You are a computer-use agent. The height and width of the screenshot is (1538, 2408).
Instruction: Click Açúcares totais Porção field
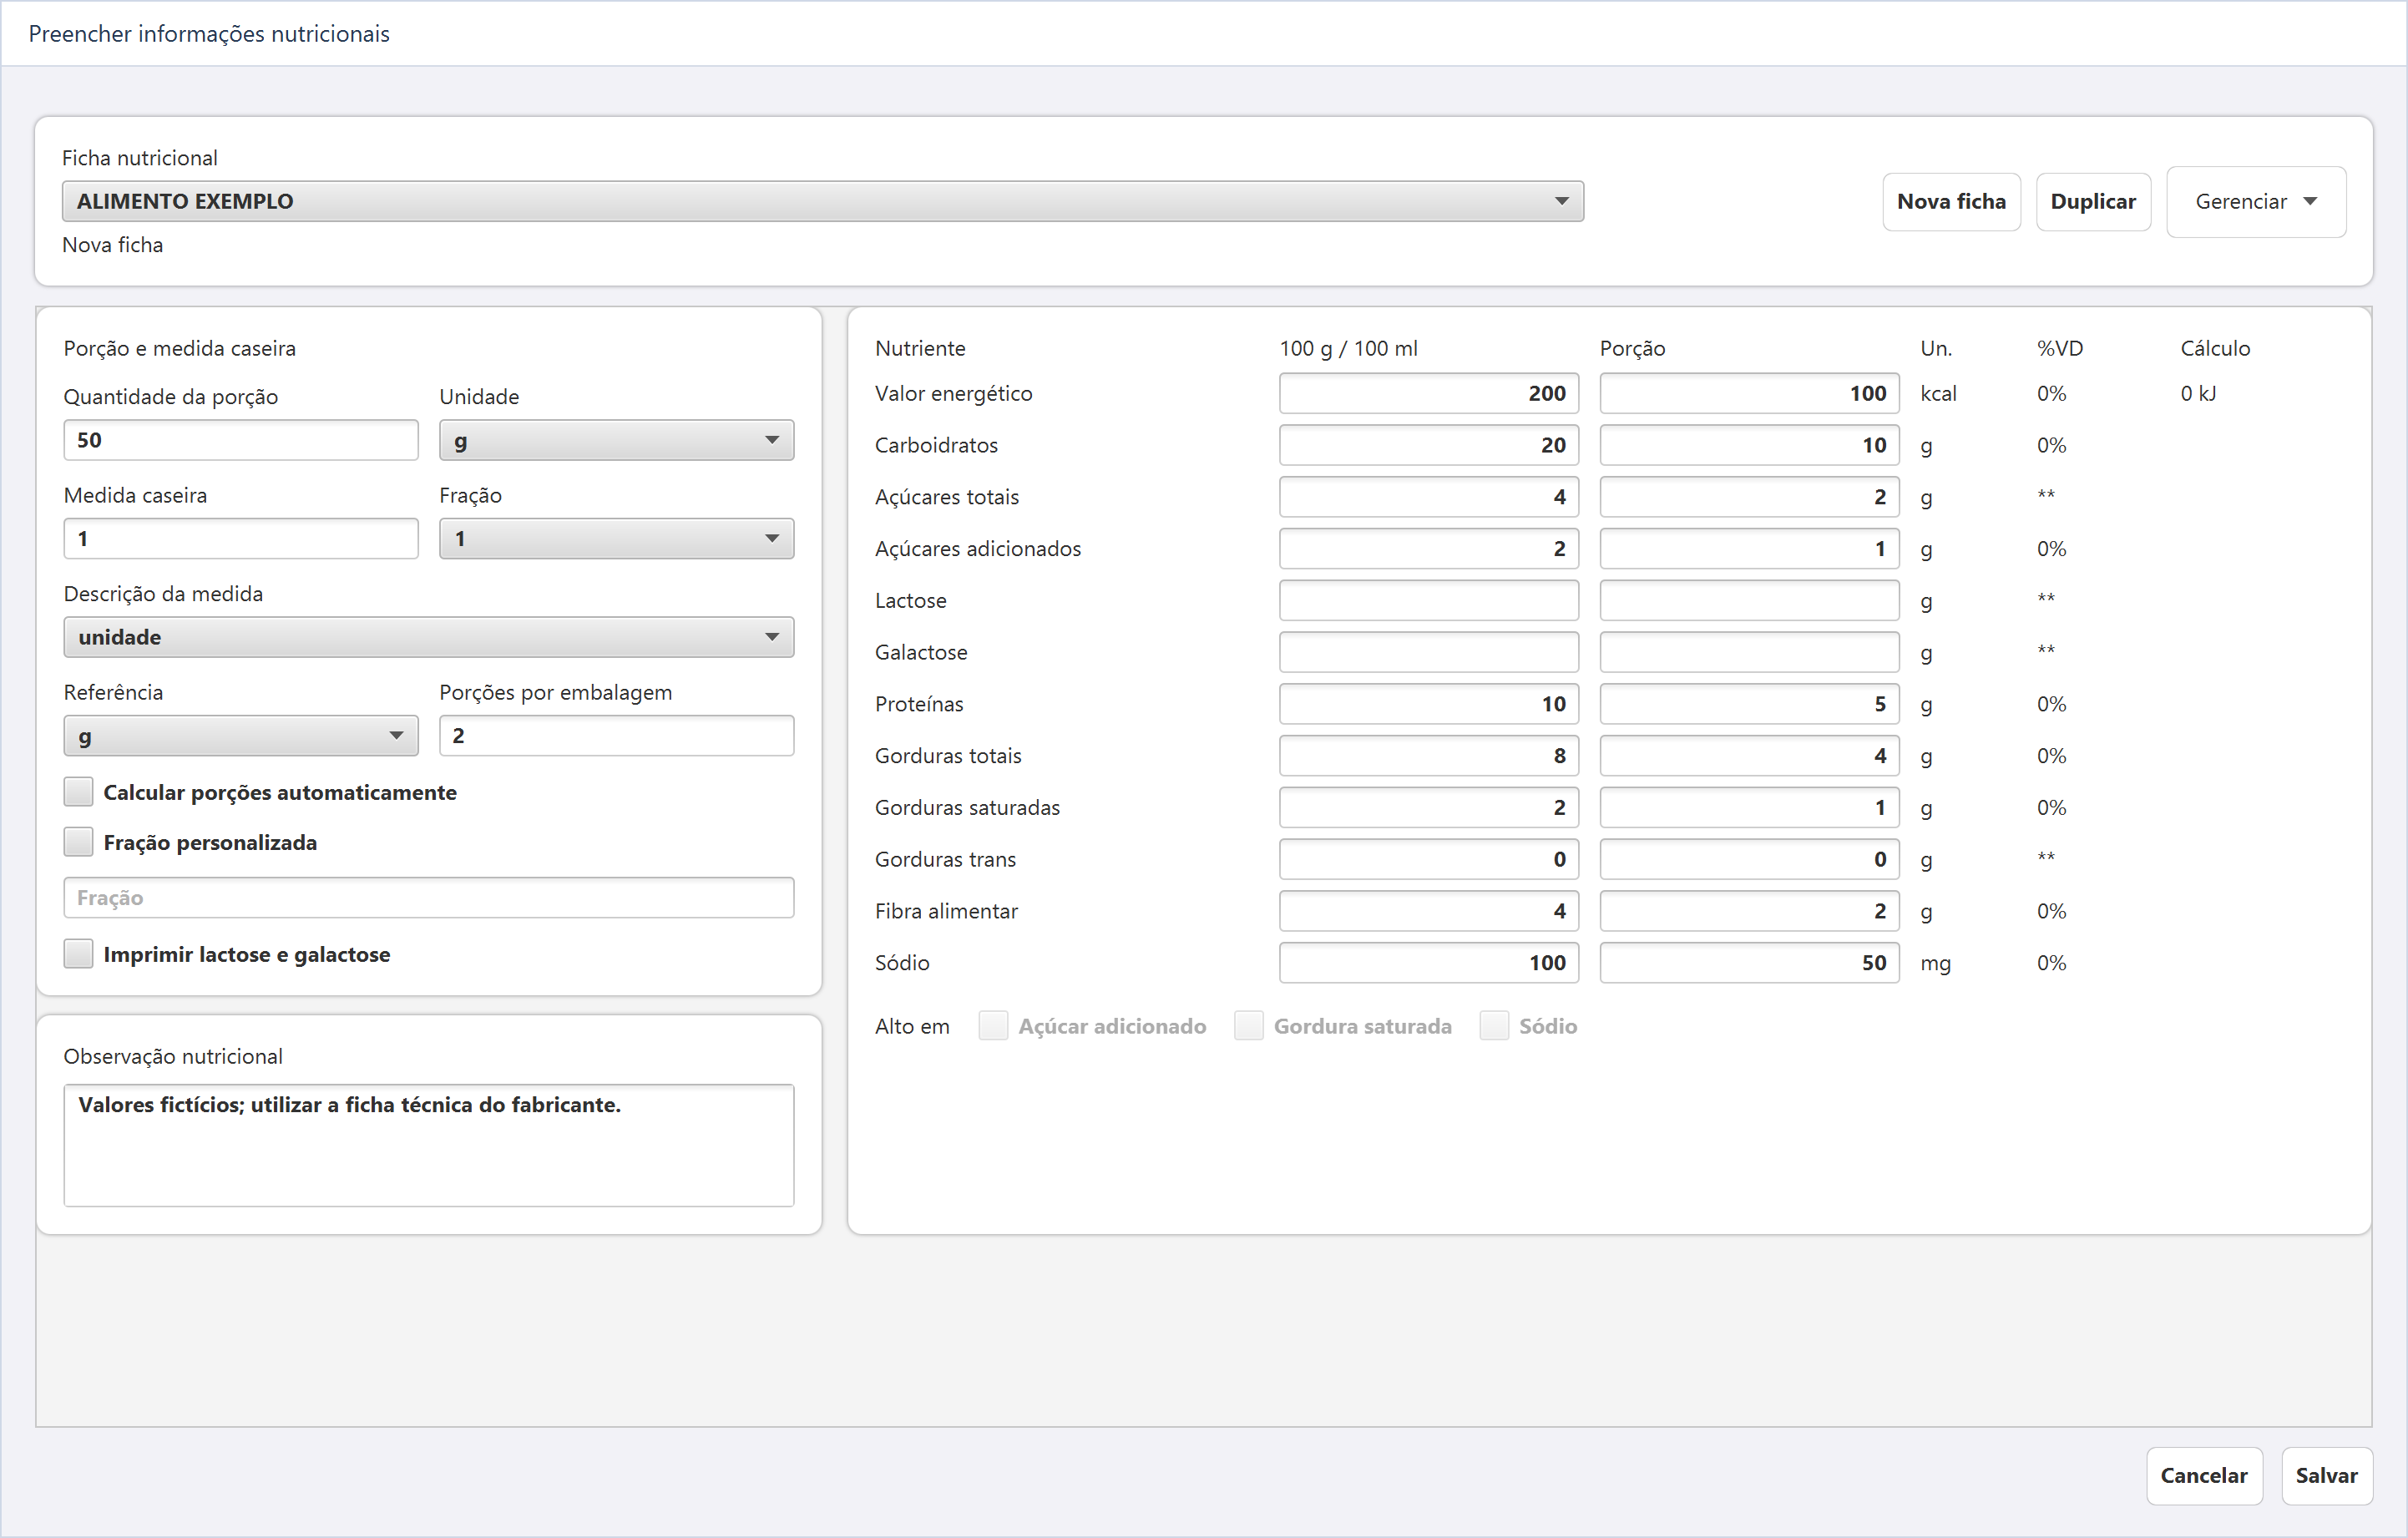1749,497
